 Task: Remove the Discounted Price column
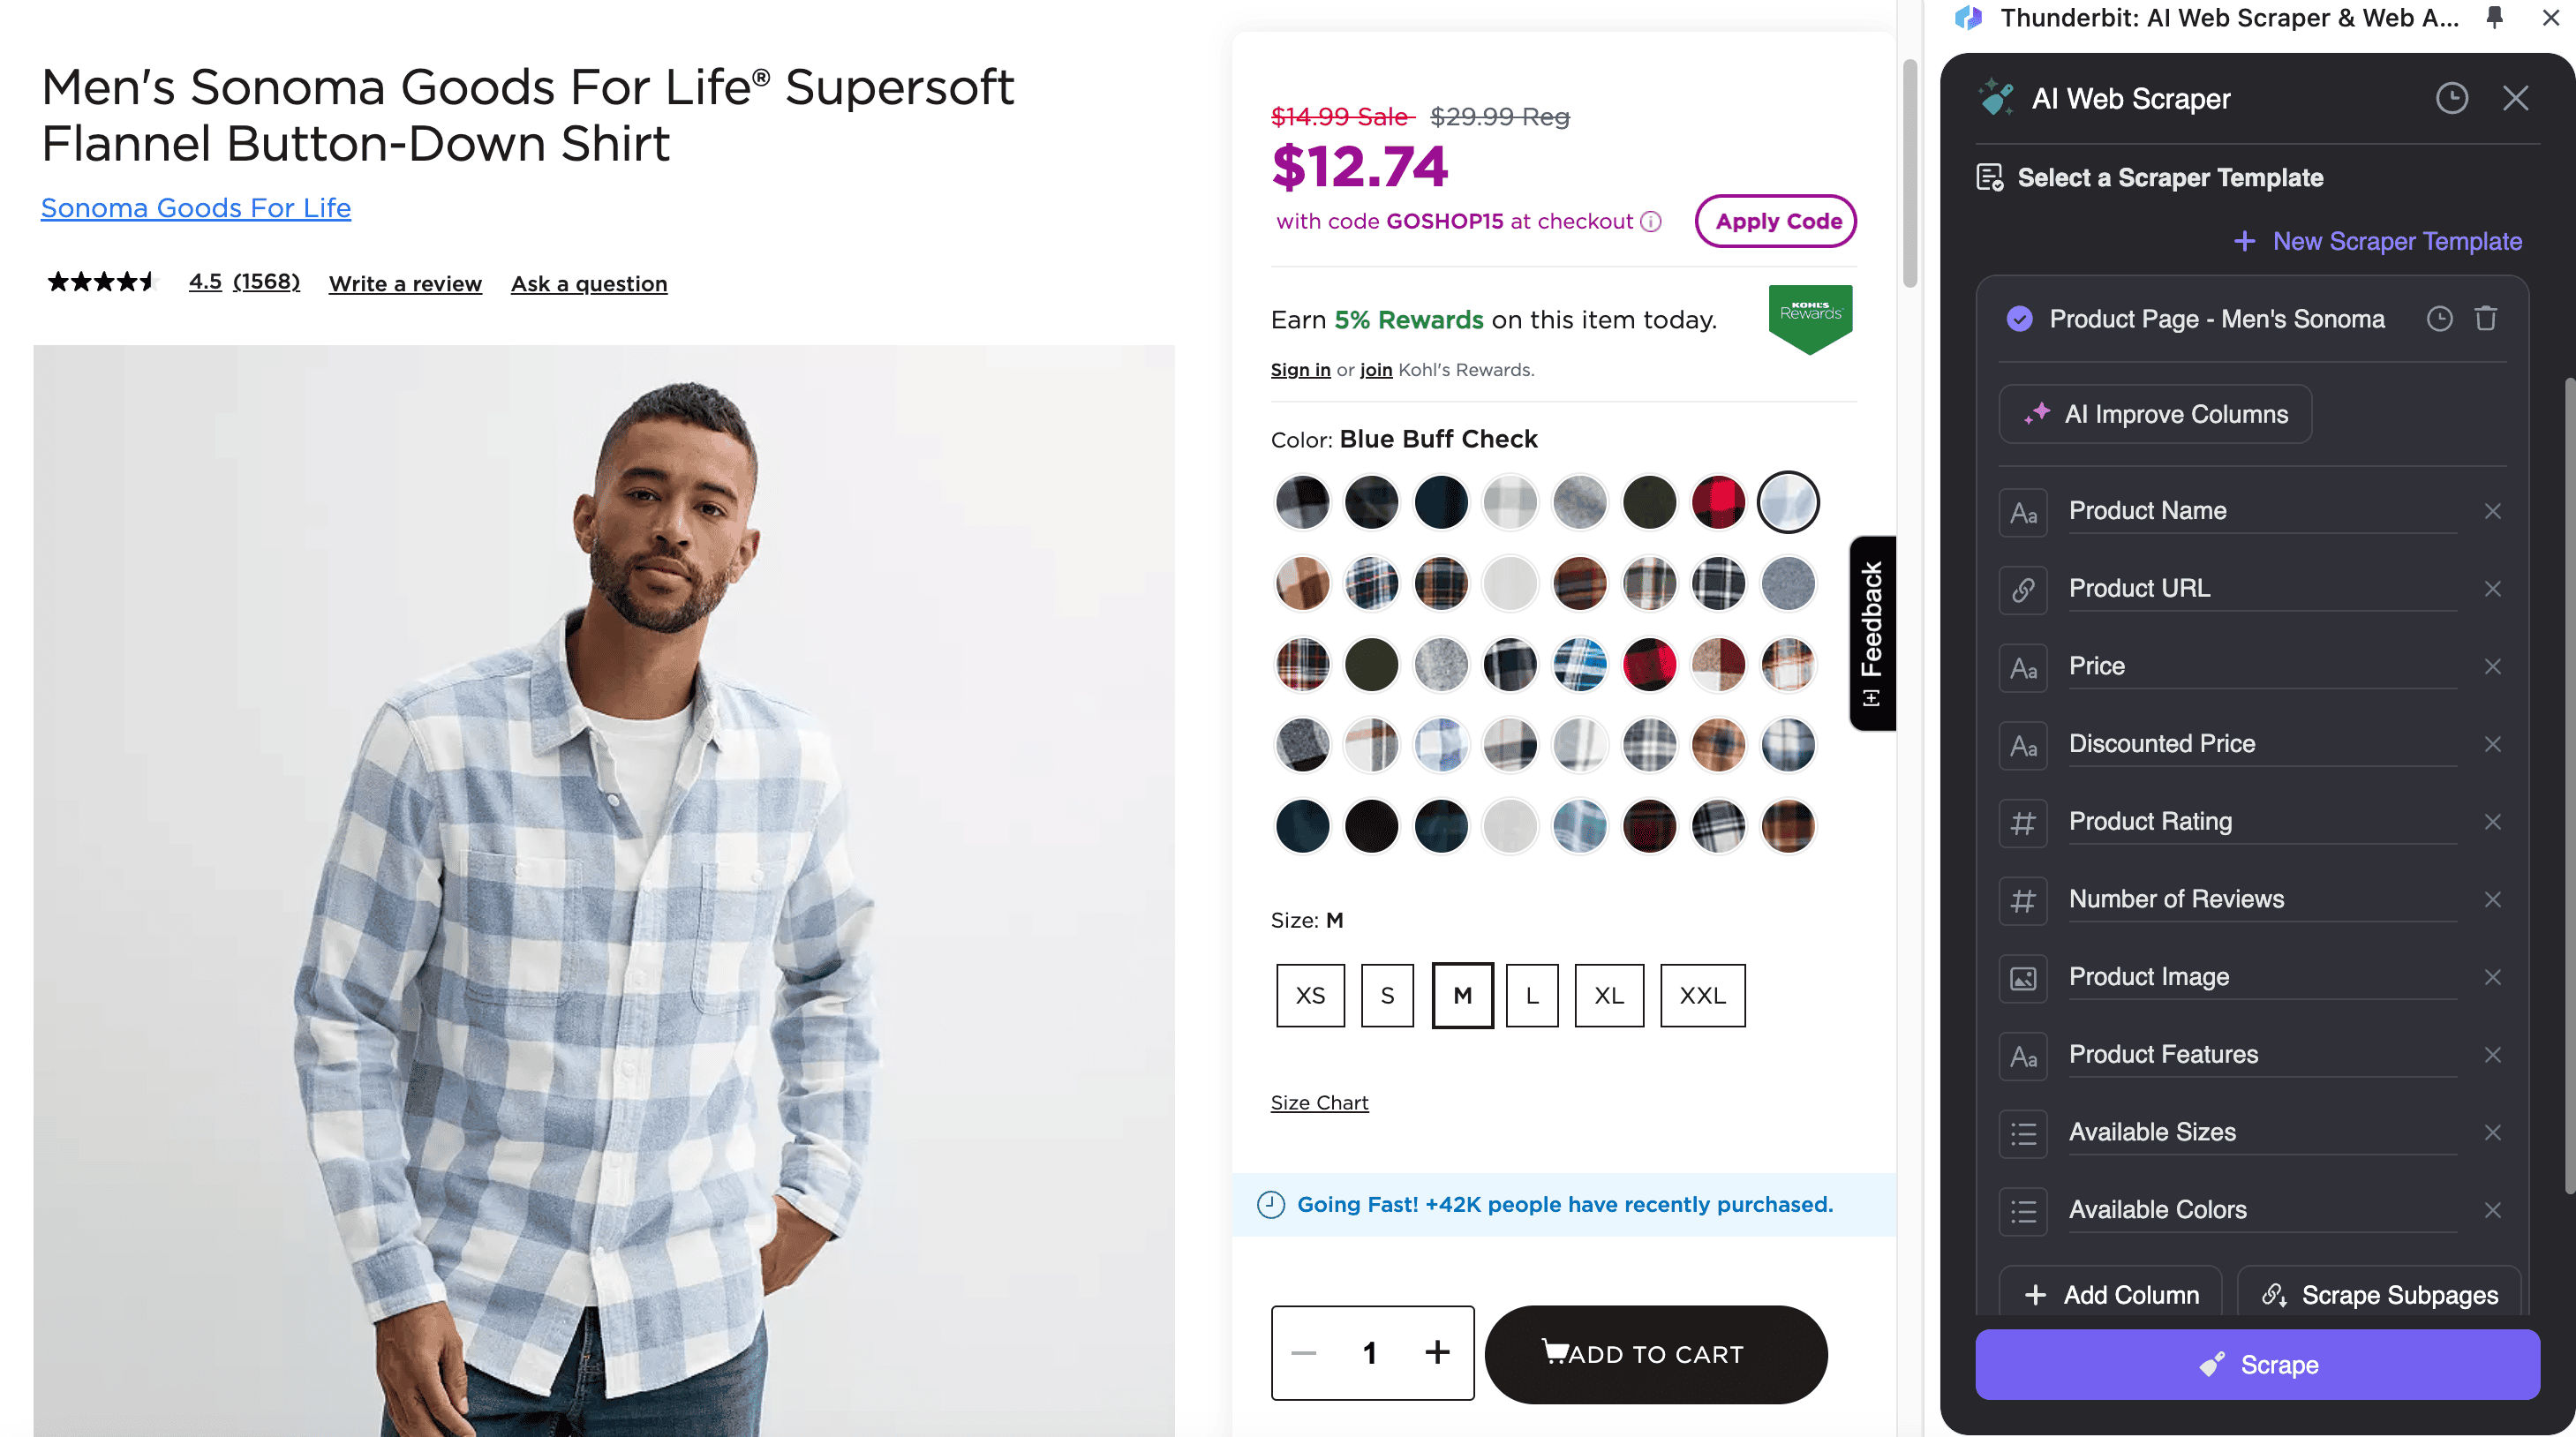[x=2492, y=744]
